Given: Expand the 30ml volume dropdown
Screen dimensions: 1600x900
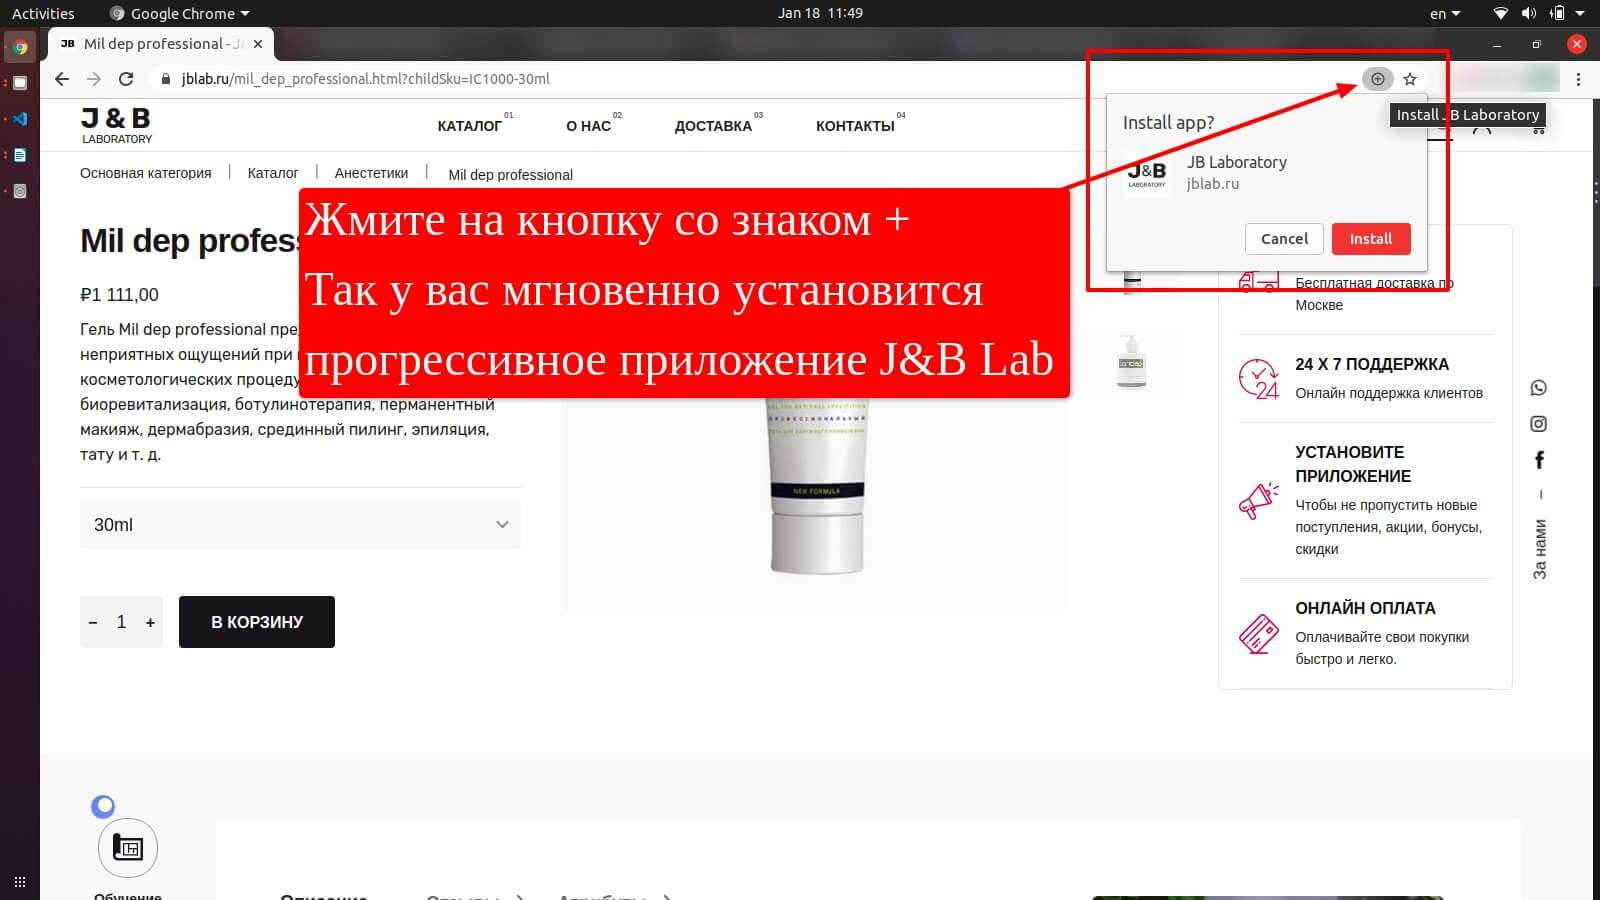Looking at the screenshot, I should (x=300, y=525).
